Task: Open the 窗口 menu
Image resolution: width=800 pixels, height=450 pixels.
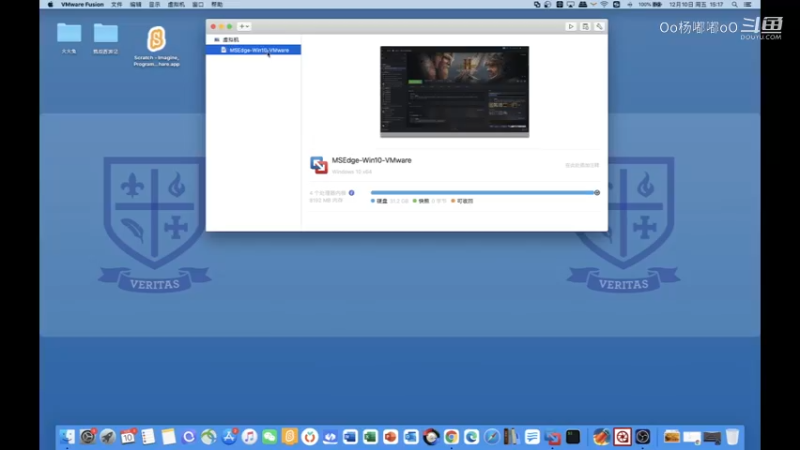Action: click(198, 5)
